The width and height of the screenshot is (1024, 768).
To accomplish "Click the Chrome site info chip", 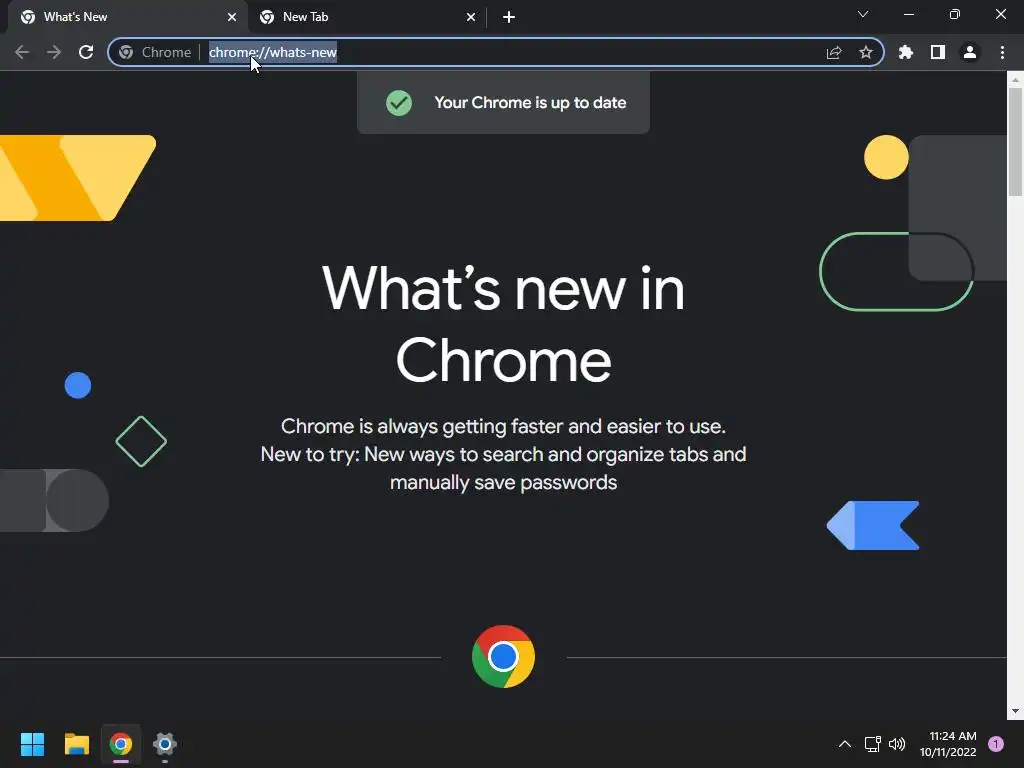I will pyautogui.click(x=155, y=52).
